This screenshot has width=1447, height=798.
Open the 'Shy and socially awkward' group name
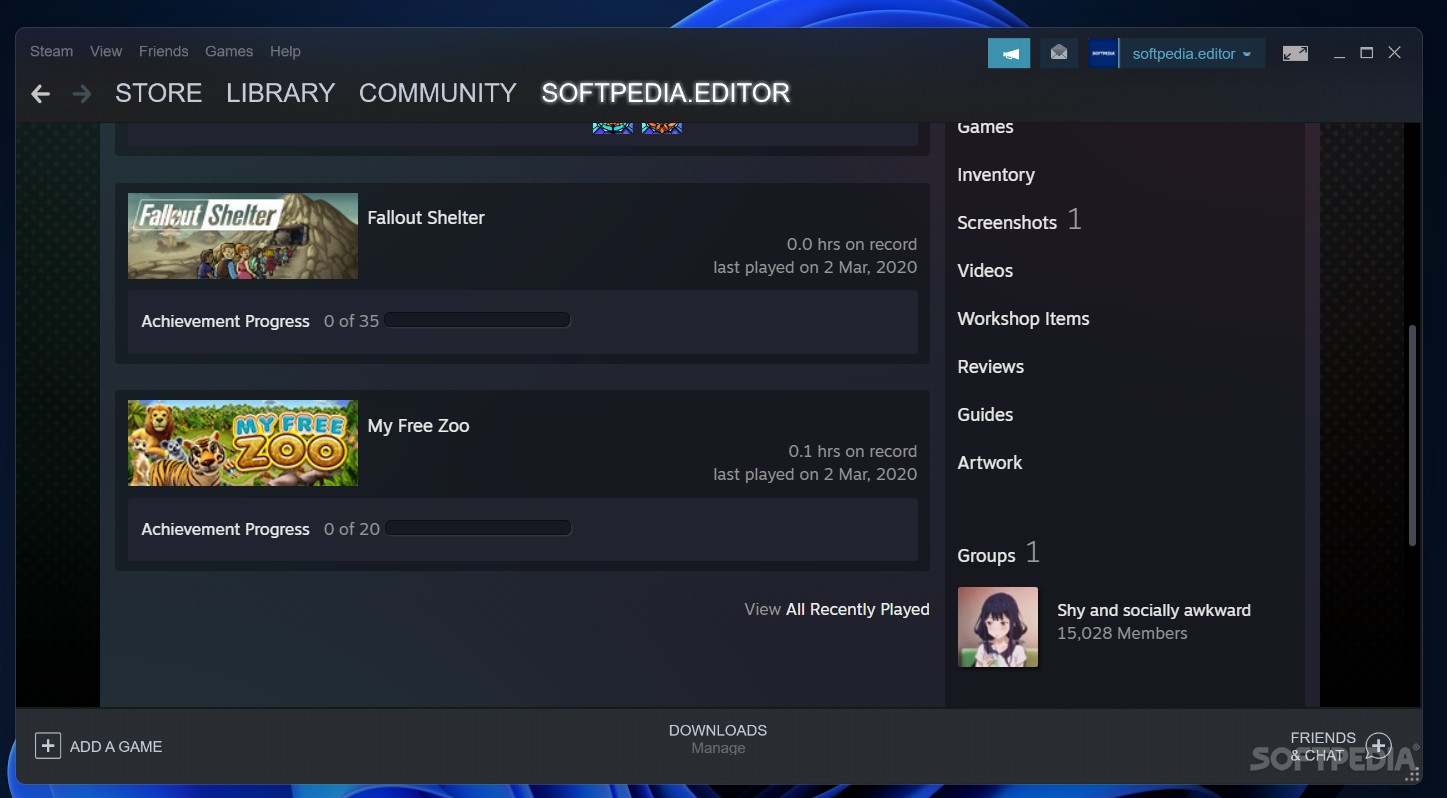pos(1154,610)
